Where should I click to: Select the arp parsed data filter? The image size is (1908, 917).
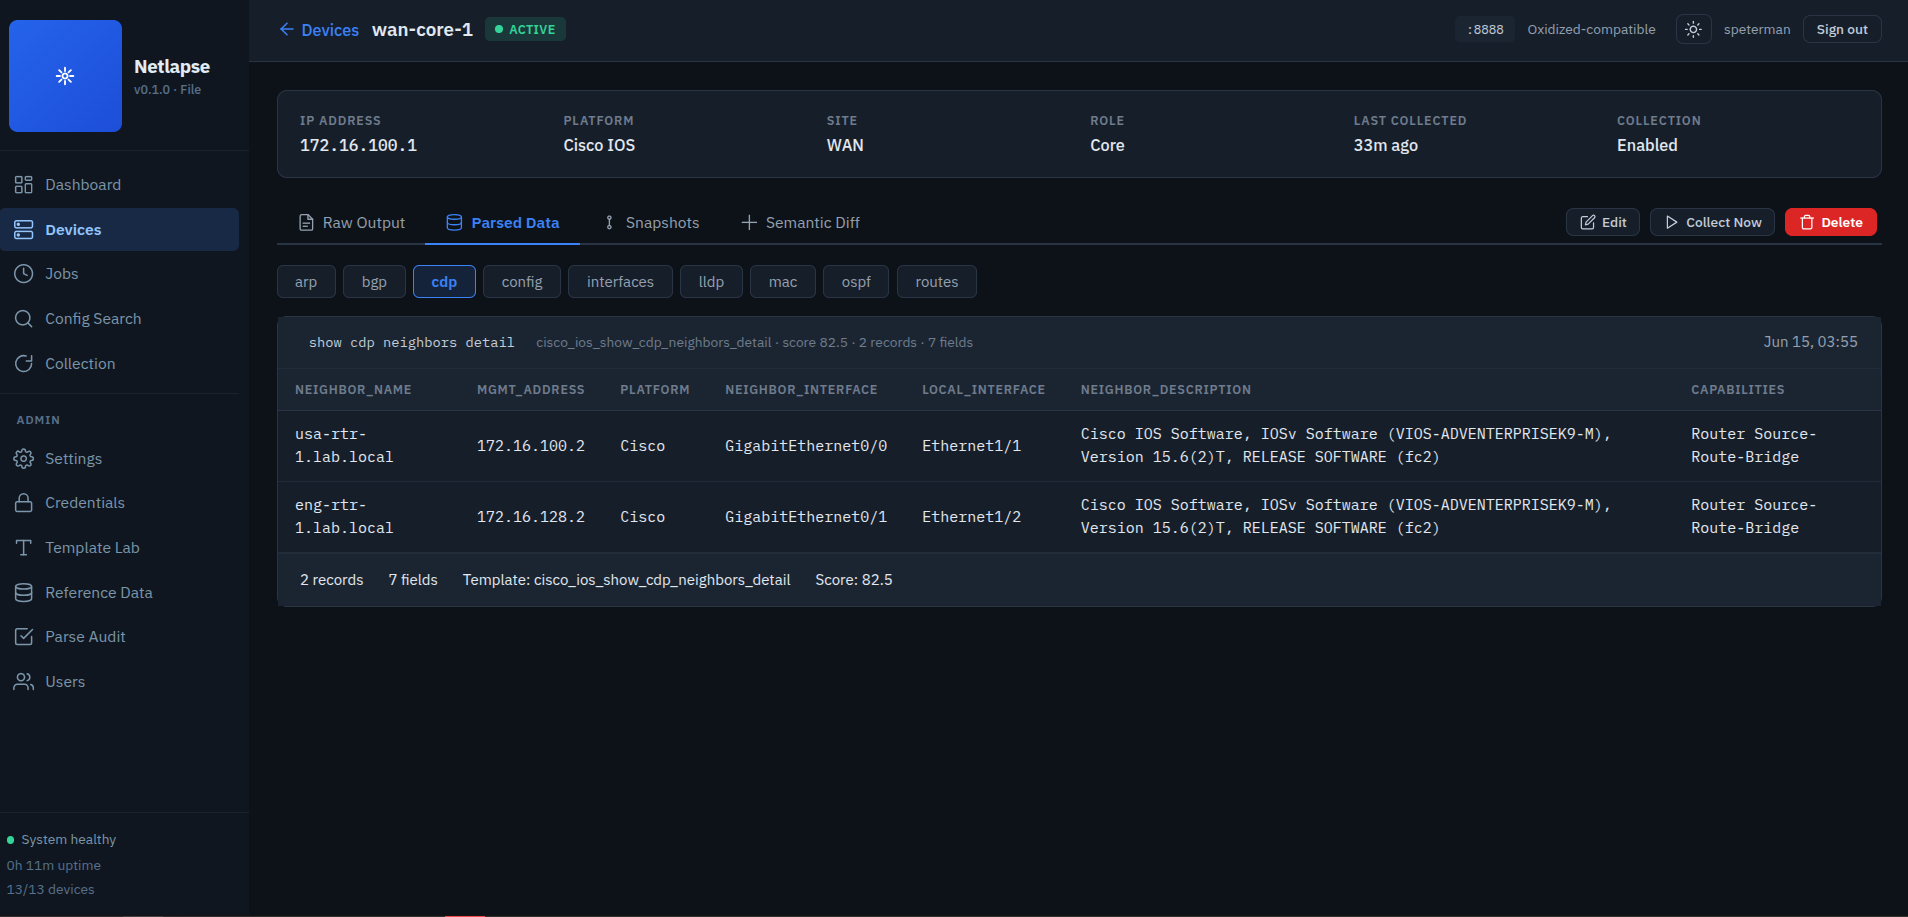click(306, 282)
